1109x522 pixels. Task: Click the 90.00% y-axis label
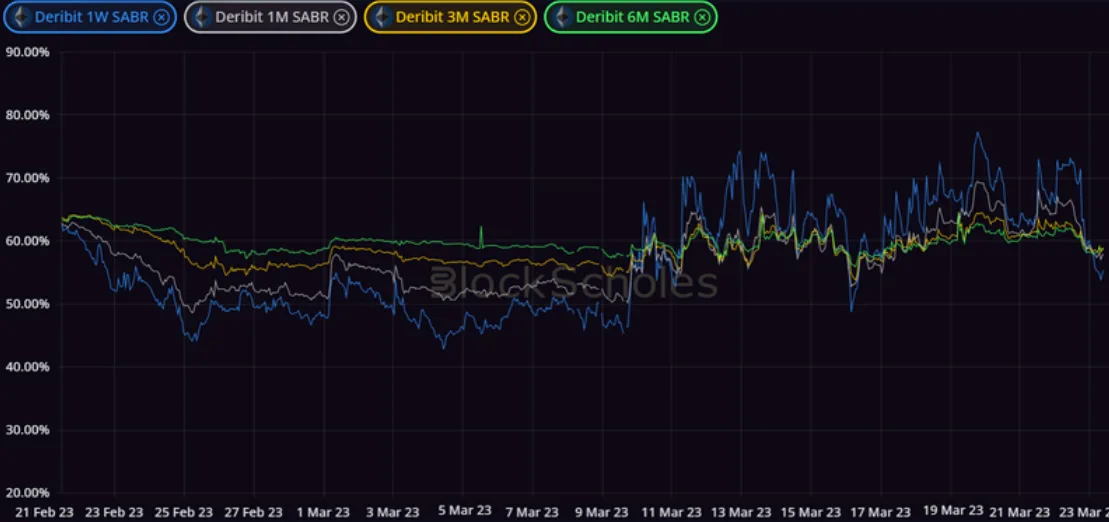click(27, 52)
